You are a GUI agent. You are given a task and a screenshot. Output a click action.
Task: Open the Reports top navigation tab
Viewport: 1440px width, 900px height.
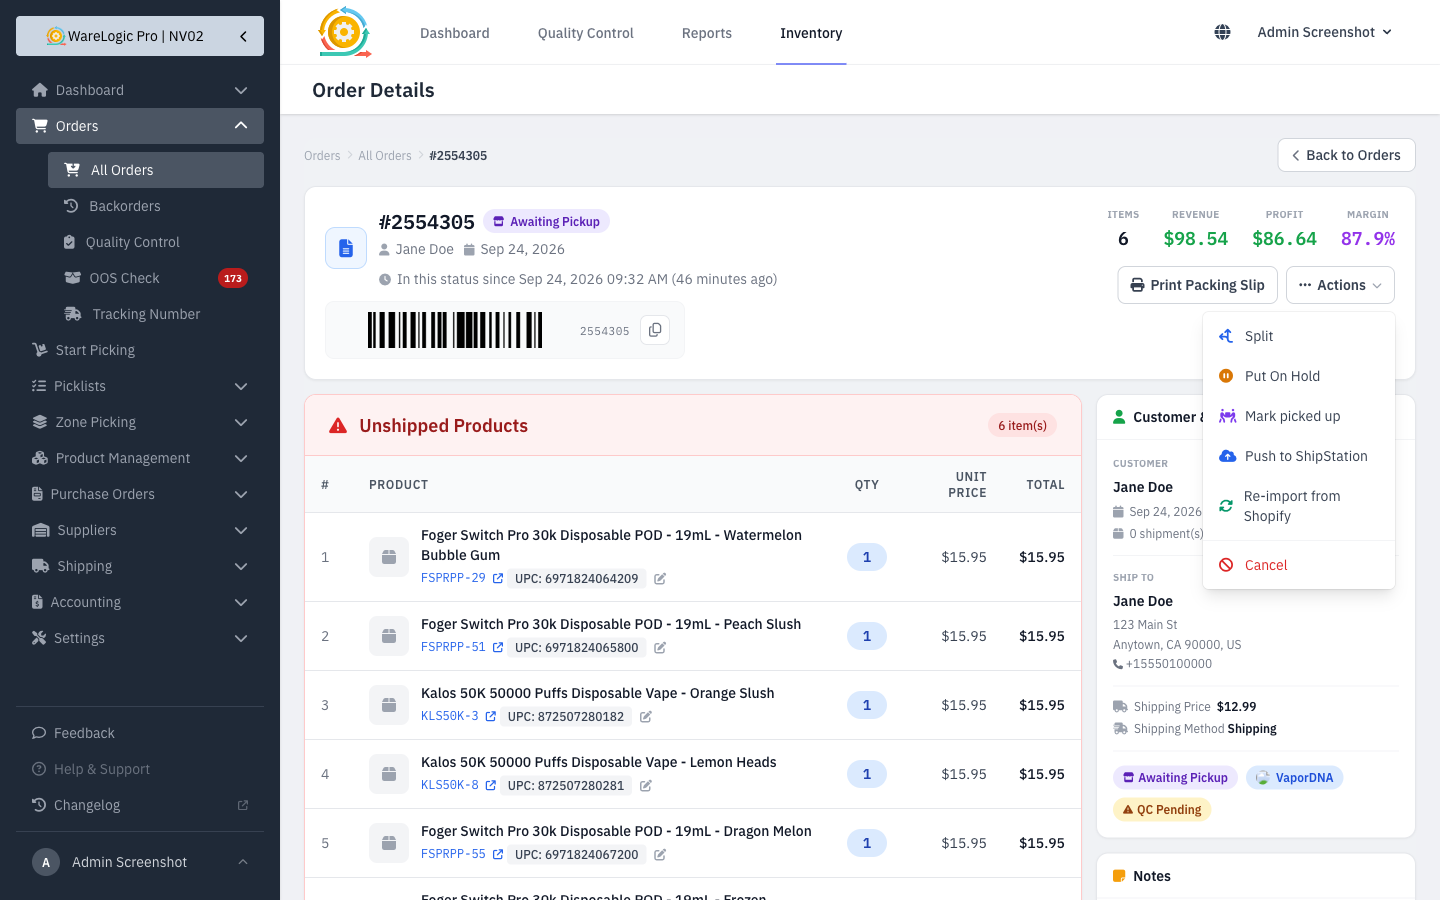[x=707, y=33]
